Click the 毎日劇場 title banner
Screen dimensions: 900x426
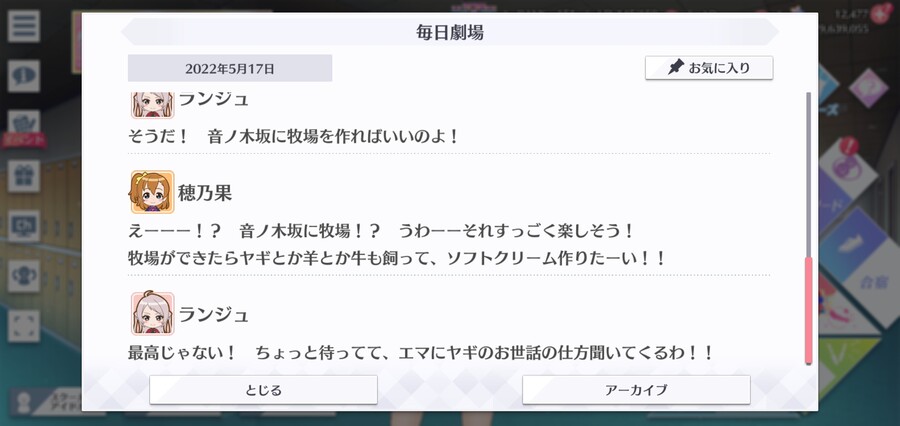pyautogui.click(x=450, y=32)
